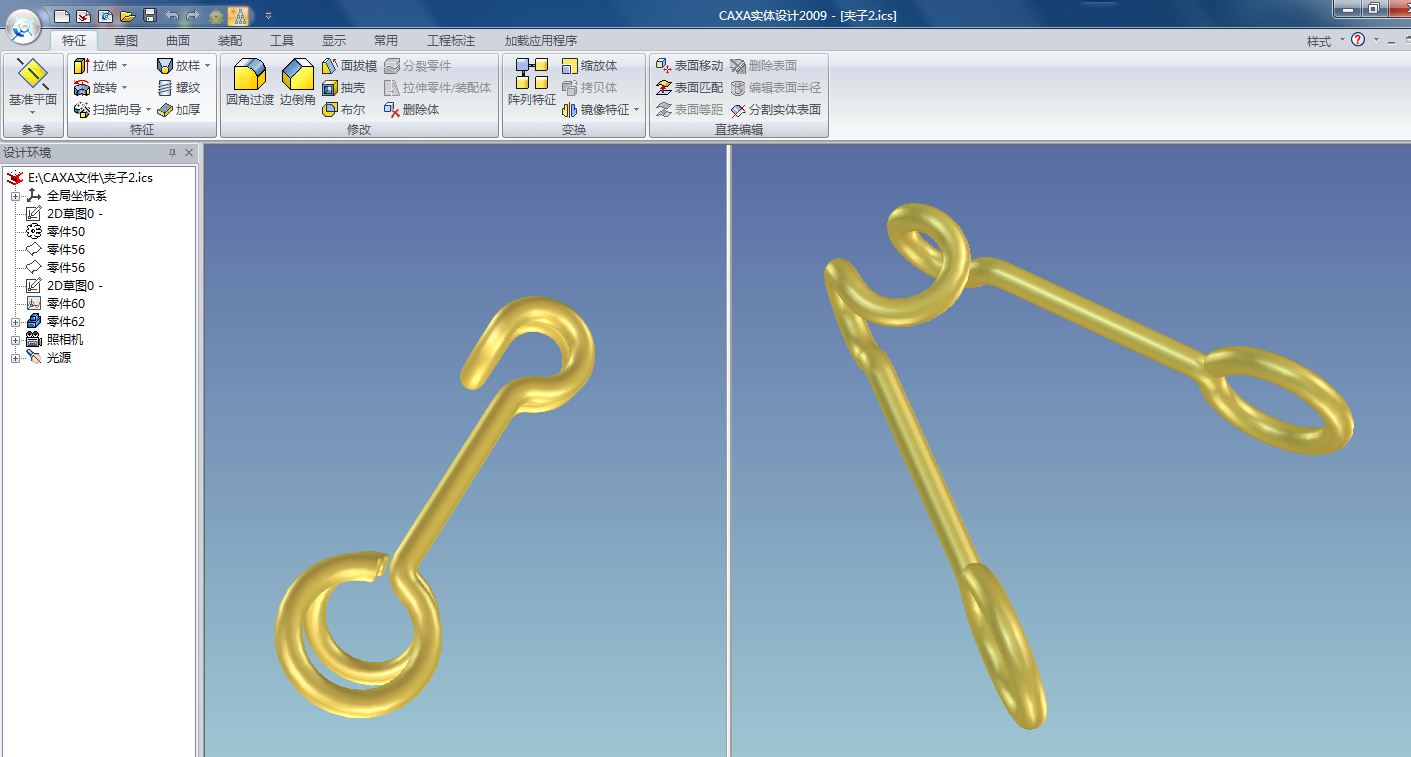The height and width of the screenshot is (757, 1411).
Task: Redo the last undone action
Action: 193,15
